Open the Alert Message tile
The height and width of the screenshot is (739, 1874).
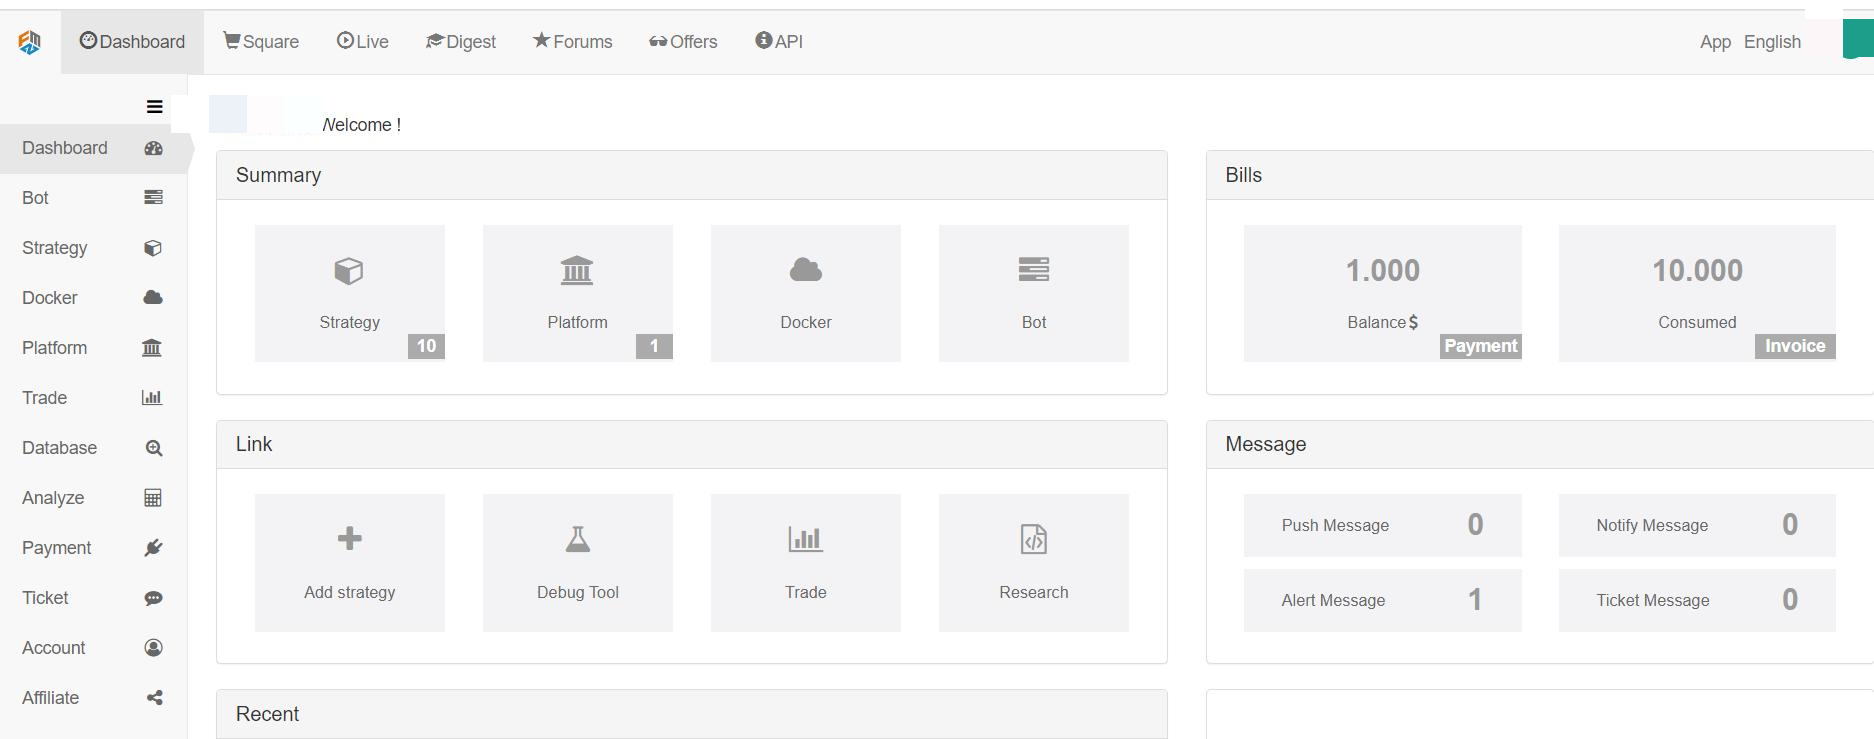(x=1383, y=600)
